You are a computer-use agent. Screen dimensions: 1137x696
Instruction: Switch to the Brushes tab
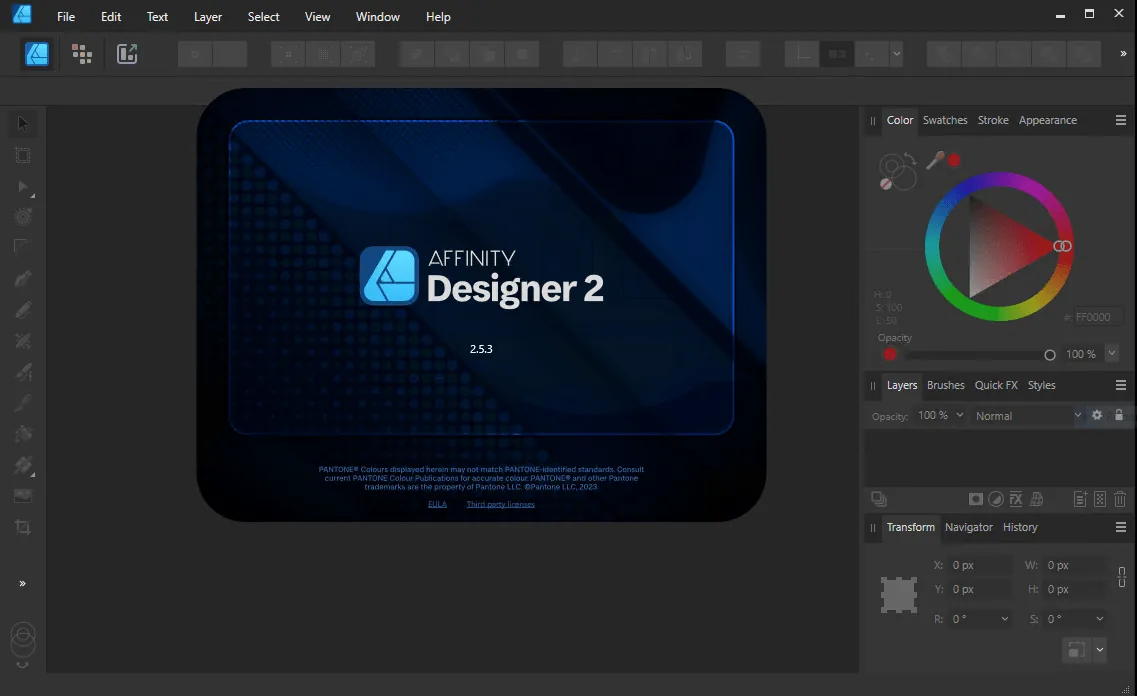(946, 385)
